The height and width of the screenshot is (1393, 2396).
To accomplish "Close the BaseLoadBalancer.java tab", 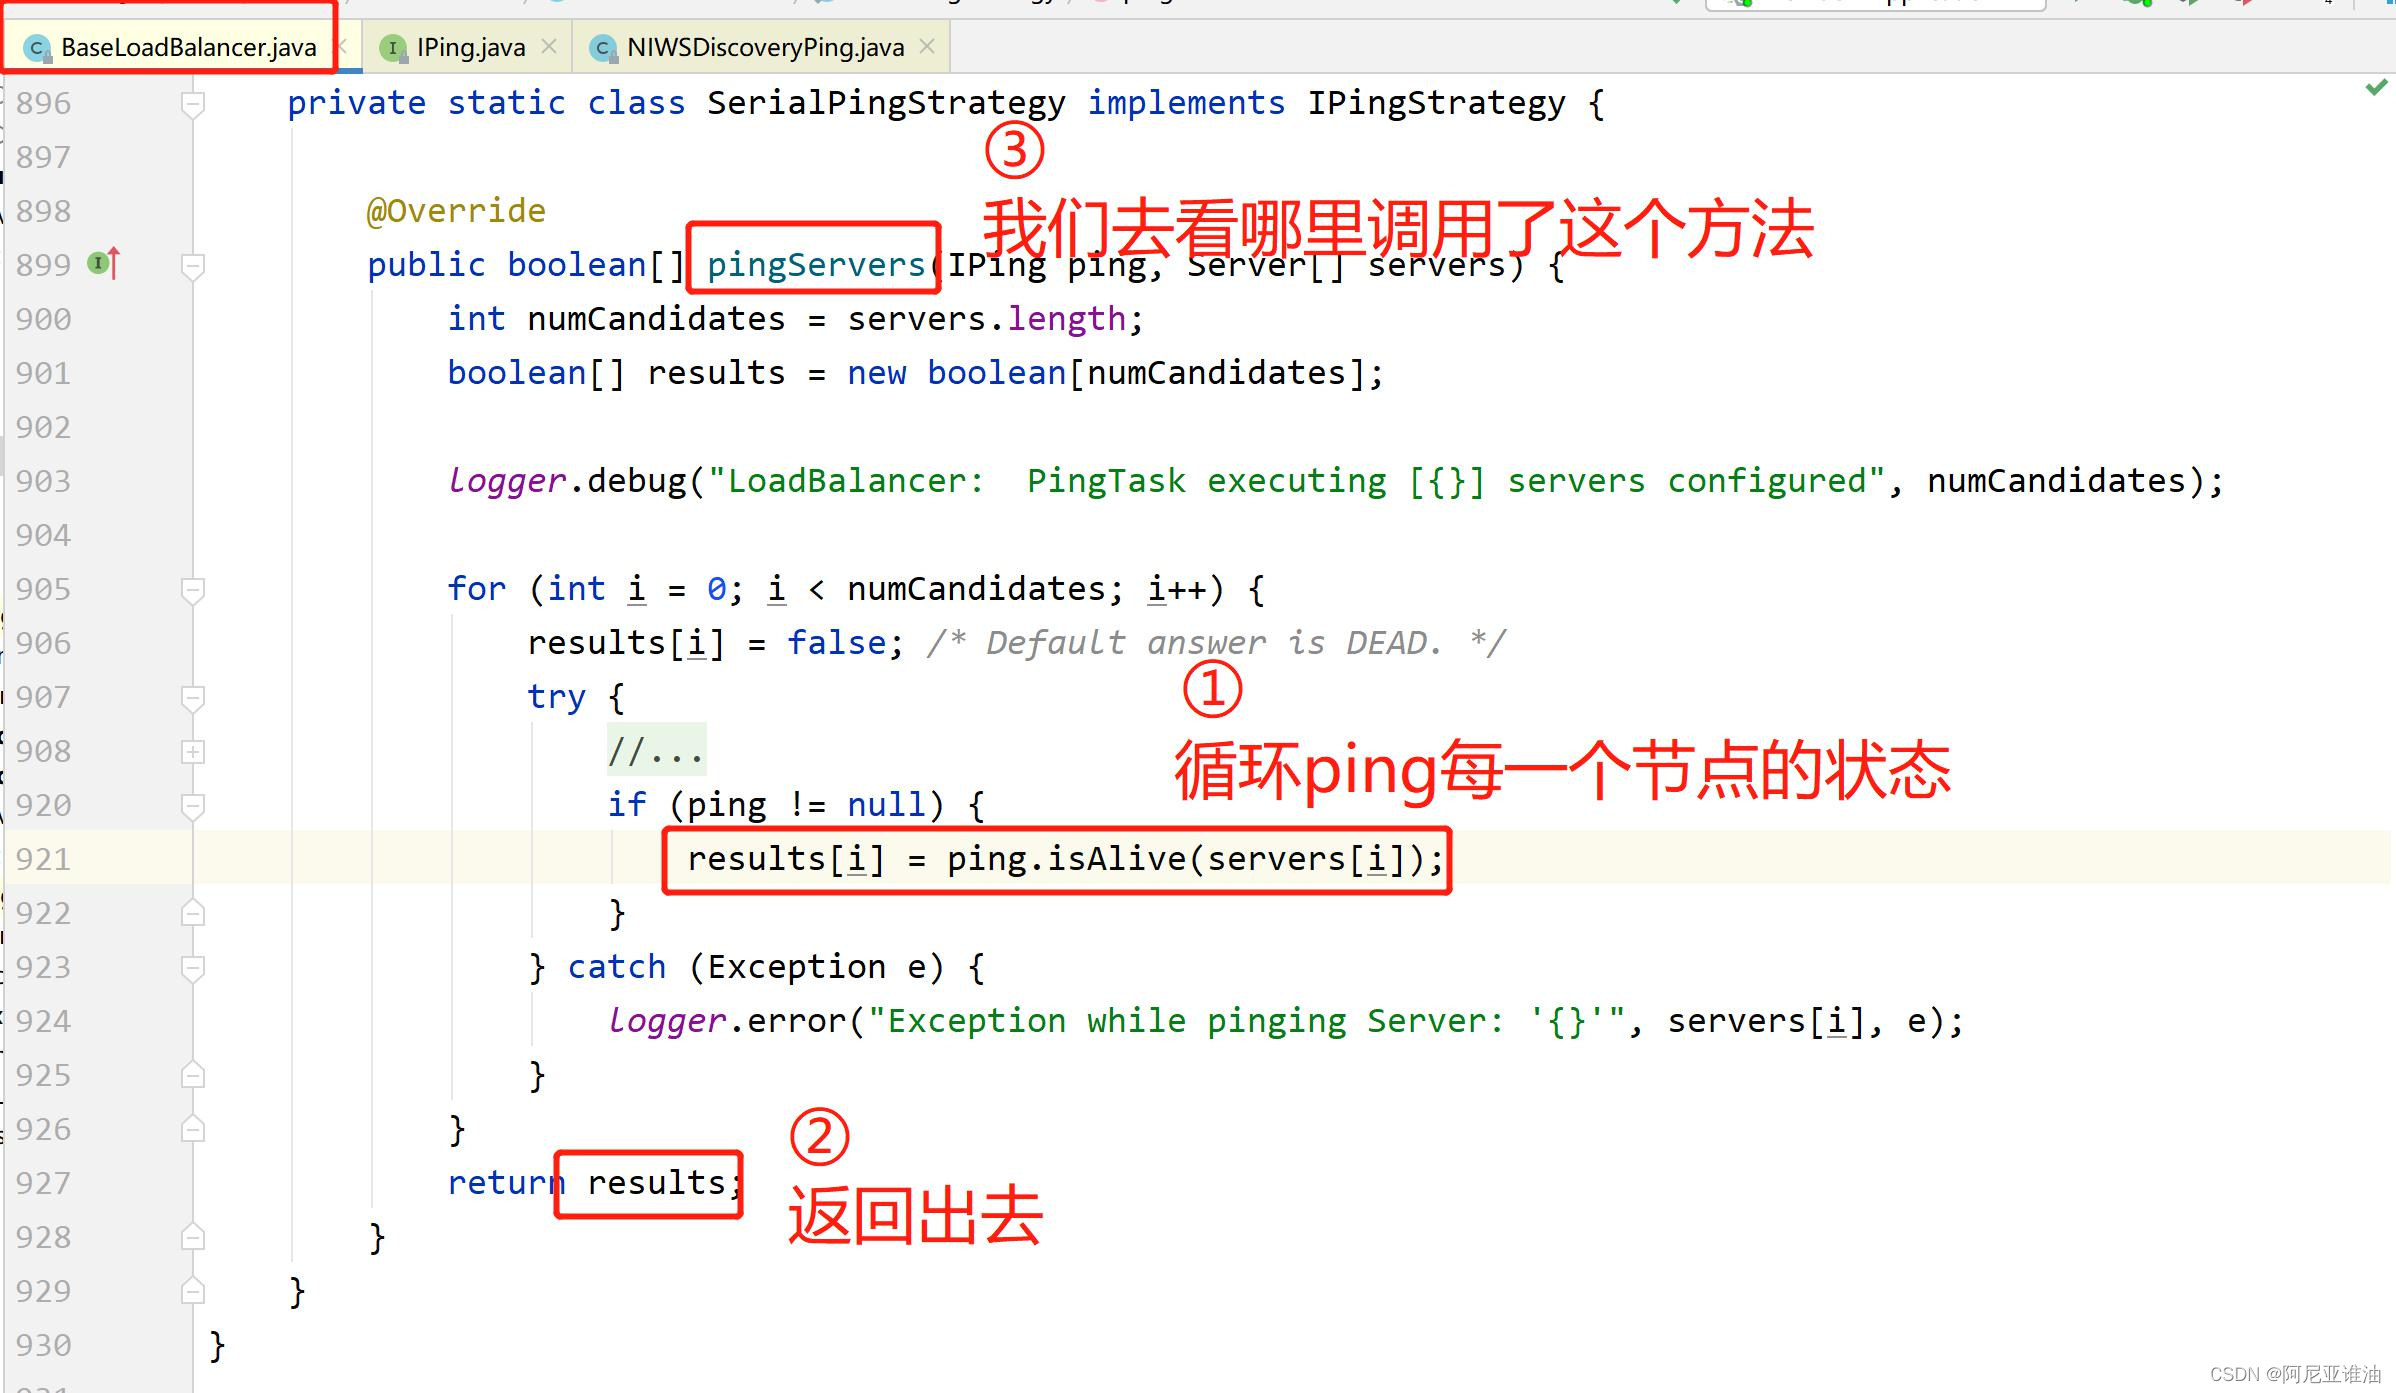I will coord(343,46).
